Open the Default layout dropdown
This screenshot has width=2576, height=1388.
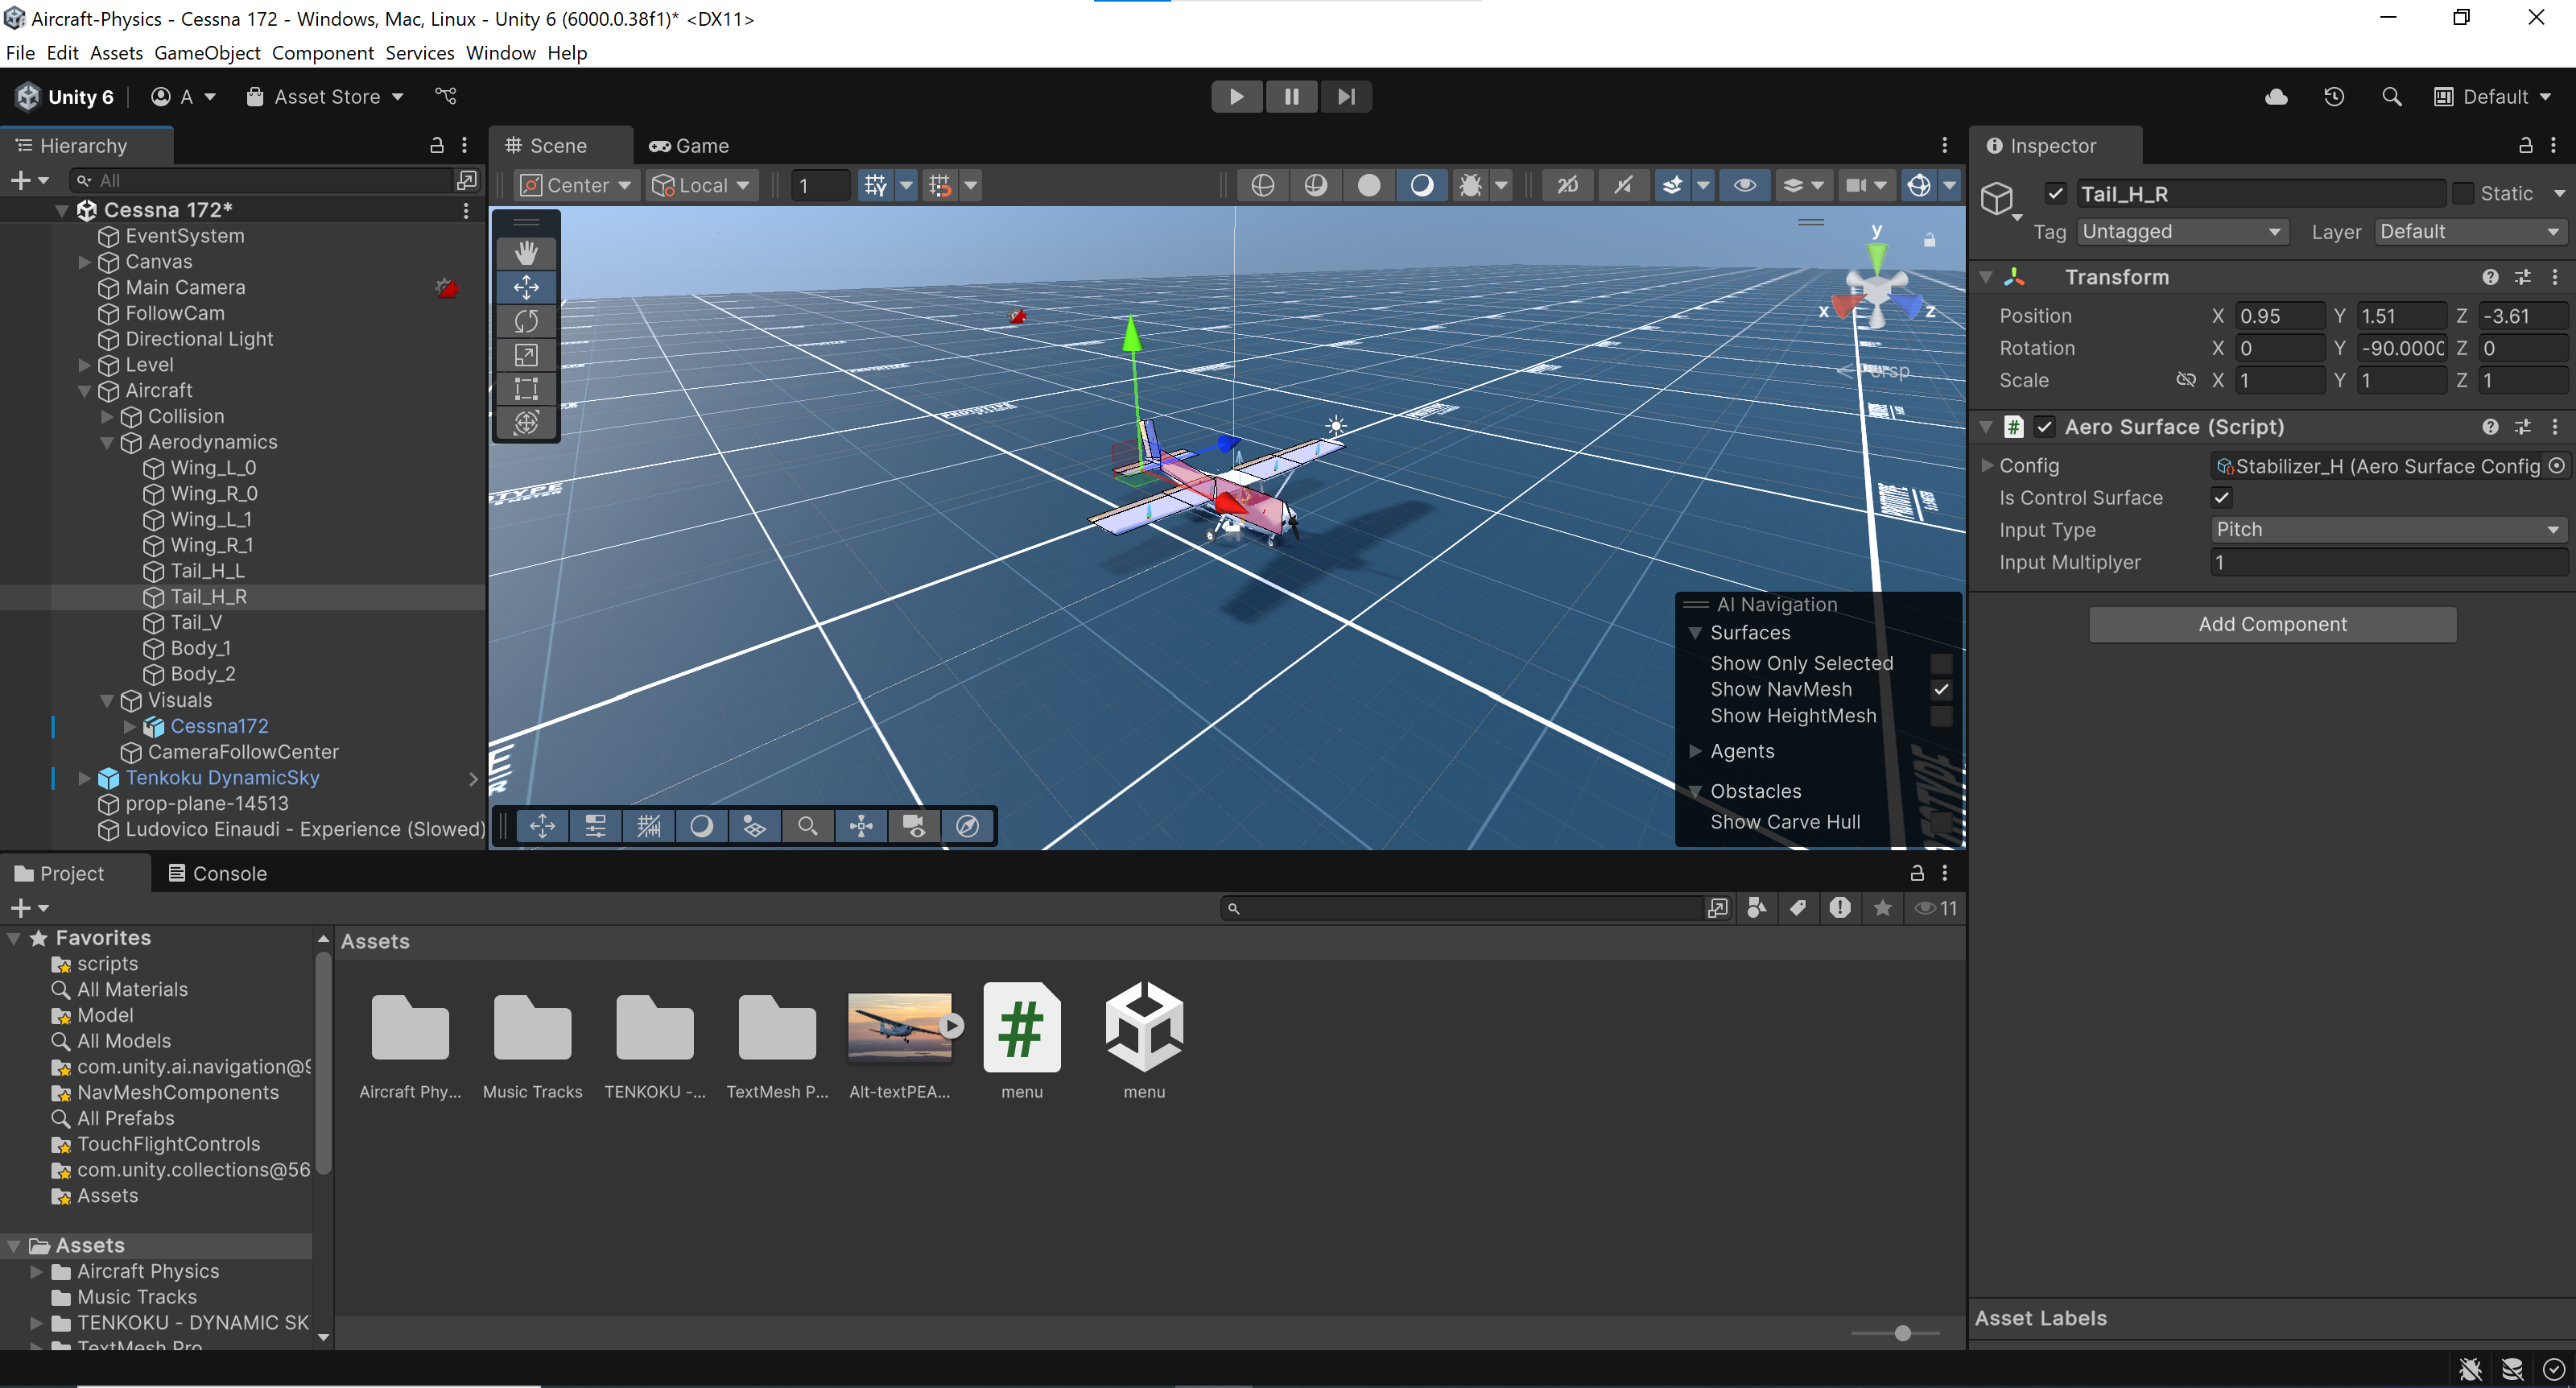click(x=2493, y=97)
